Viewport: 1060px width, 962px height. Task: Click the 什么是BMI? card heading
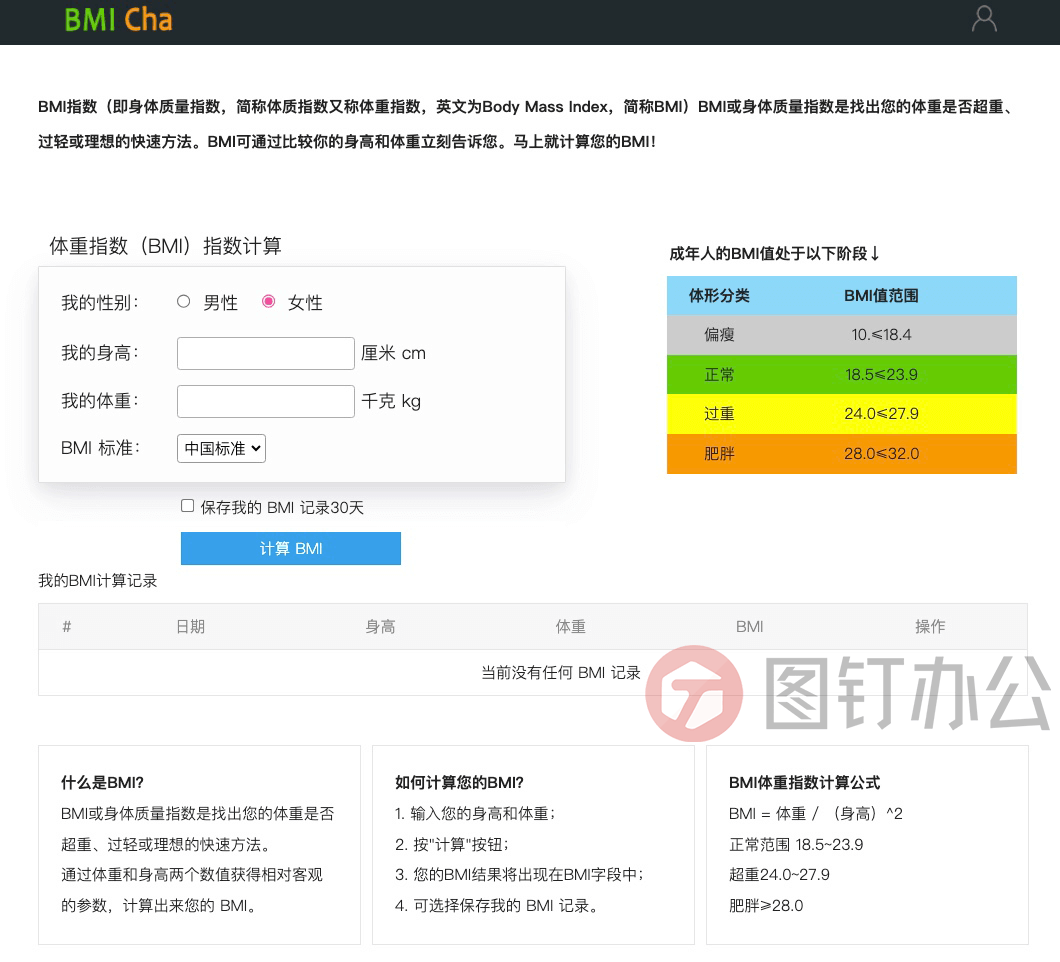pos(102,782)
